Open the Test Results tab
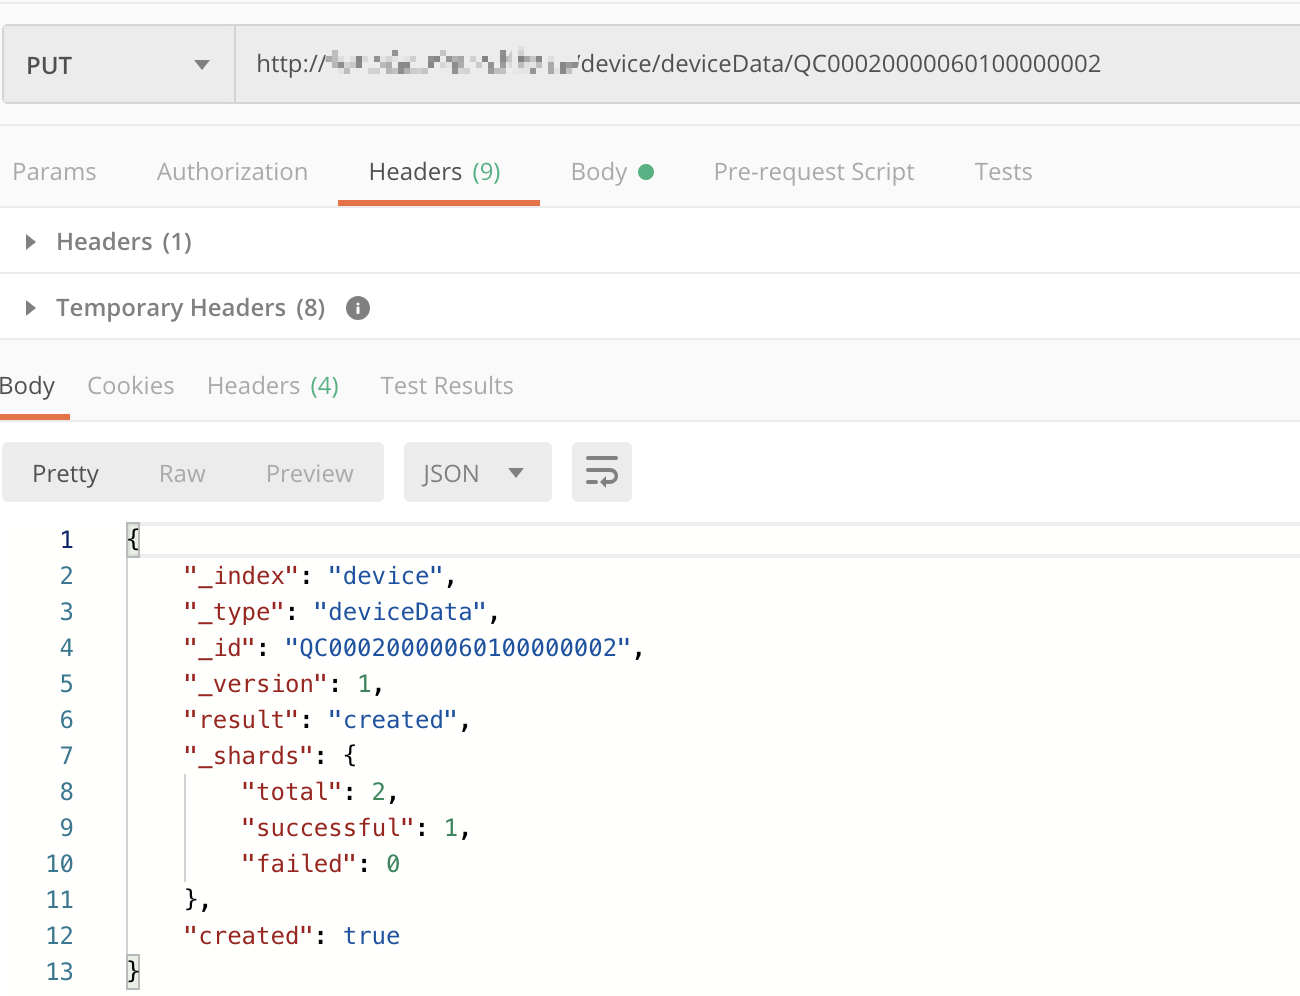Viewport: 1300px width, 996px height. point(447,386)
